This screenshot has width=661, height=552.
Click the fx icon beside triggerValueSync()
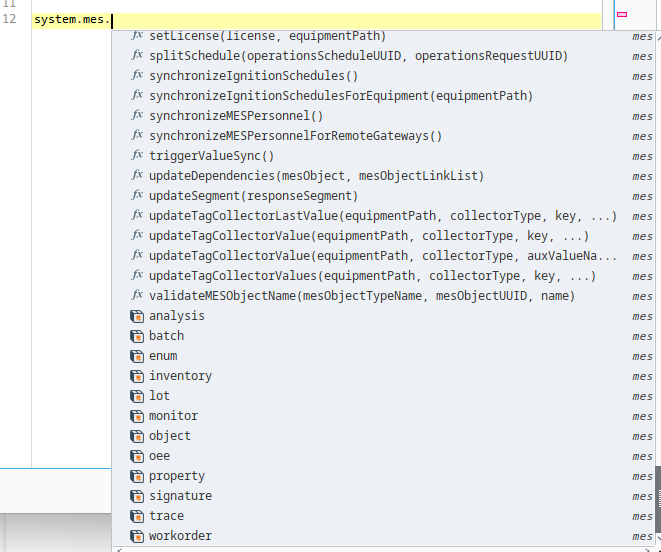[137, 156]
